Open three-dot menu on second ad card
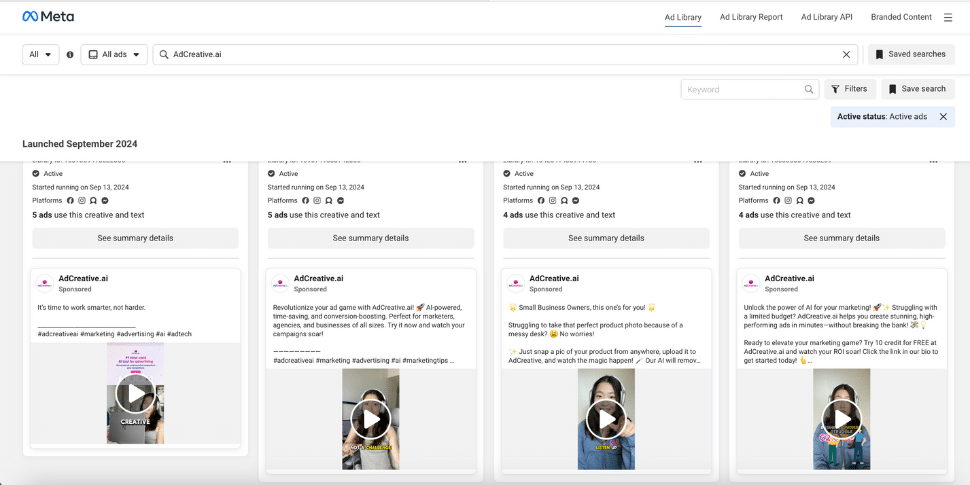970x485 pixels. click(462, 162)
